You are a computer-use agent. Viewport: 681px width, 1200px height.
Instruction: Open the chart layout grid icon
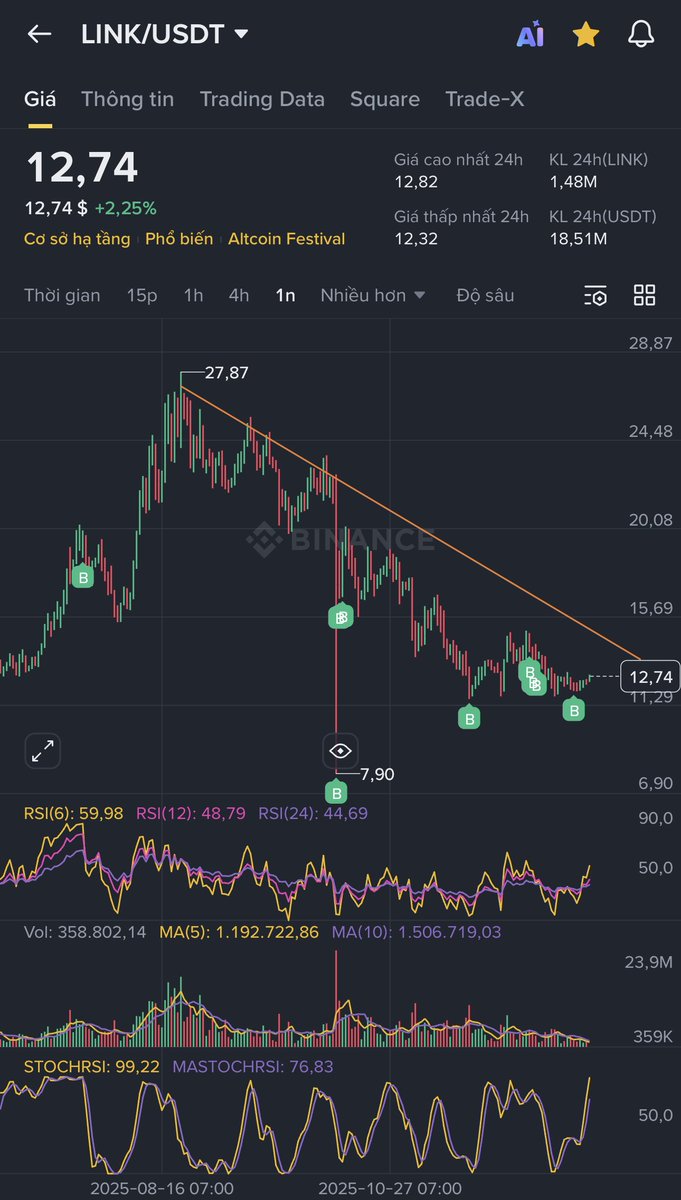tap(645, 295)
